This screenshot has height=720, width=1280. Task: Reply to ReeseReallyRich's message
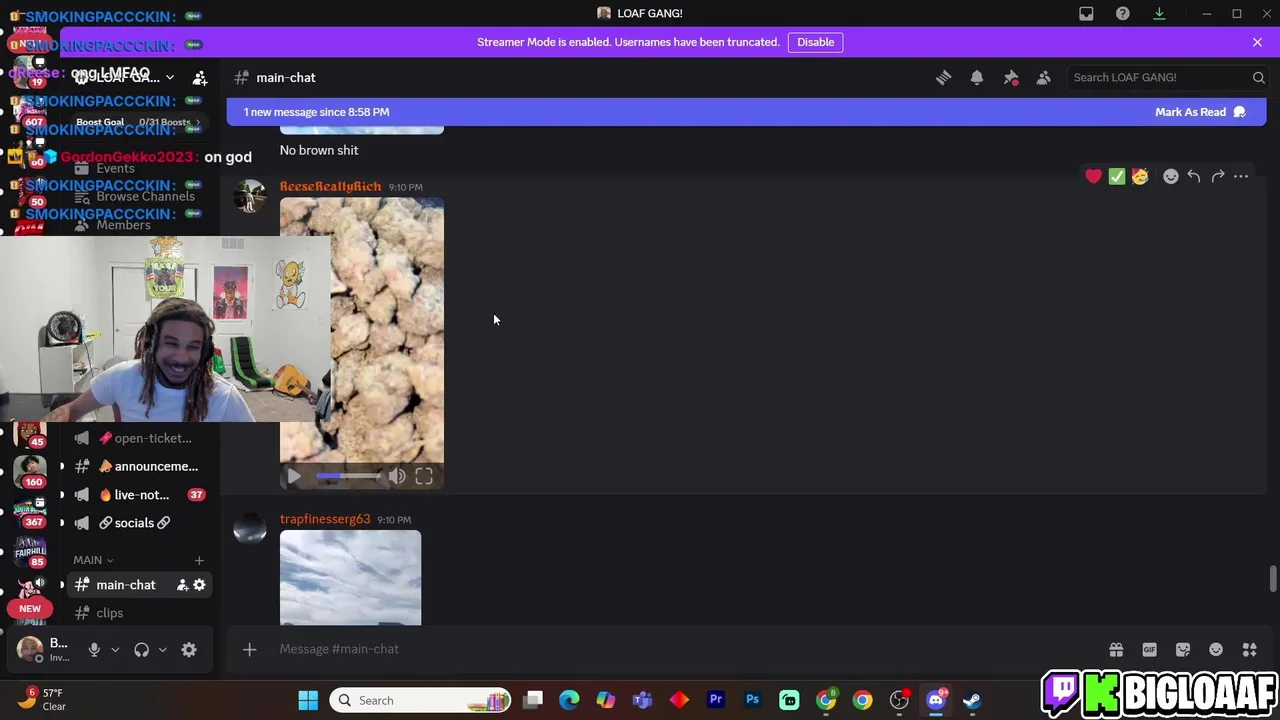[1194, 177]
